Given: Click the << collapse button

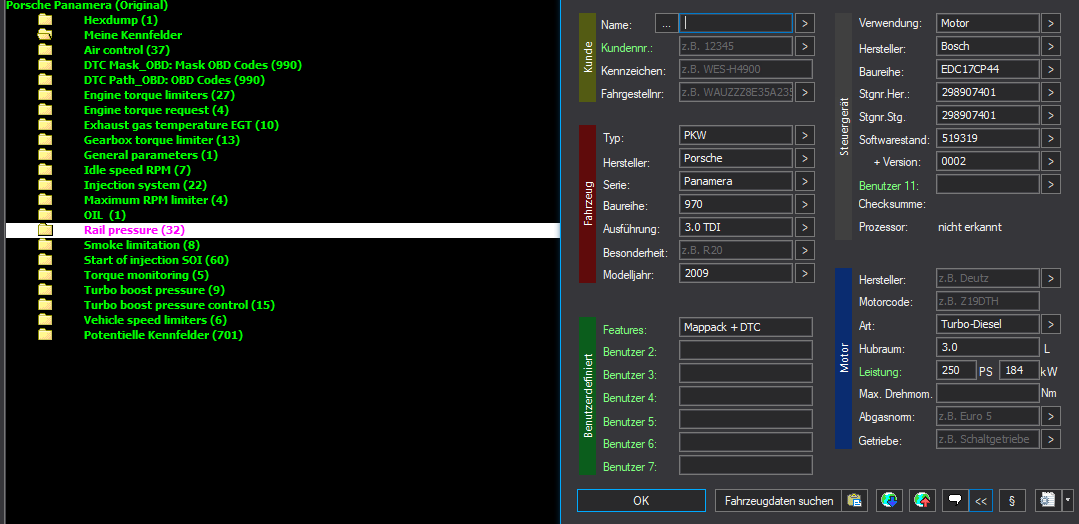Looking at the screenshot, I should pyautogui.click(x=981, y=501).
